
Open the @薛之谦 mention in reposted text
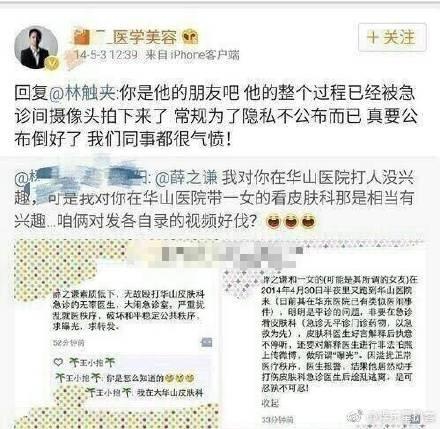(185, 178)
